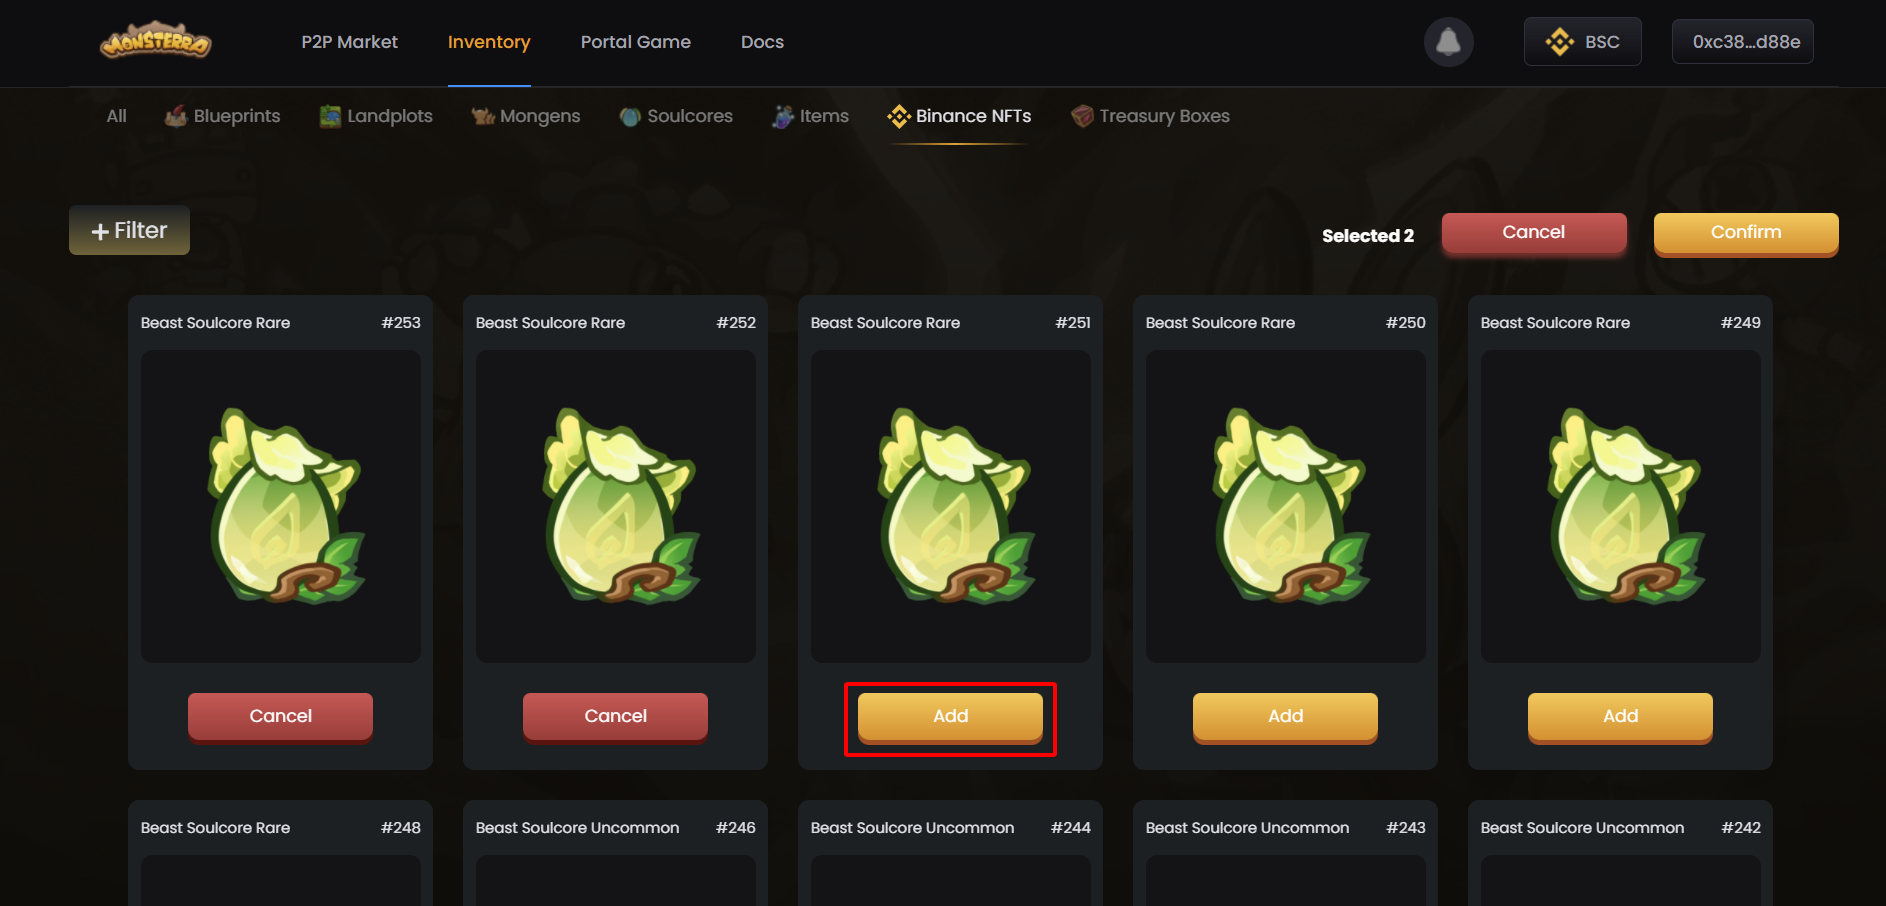Open the Portal Game page
The height and width of the screenshot is (906, 1886).
pyautogui.click(x=636, y=42)
